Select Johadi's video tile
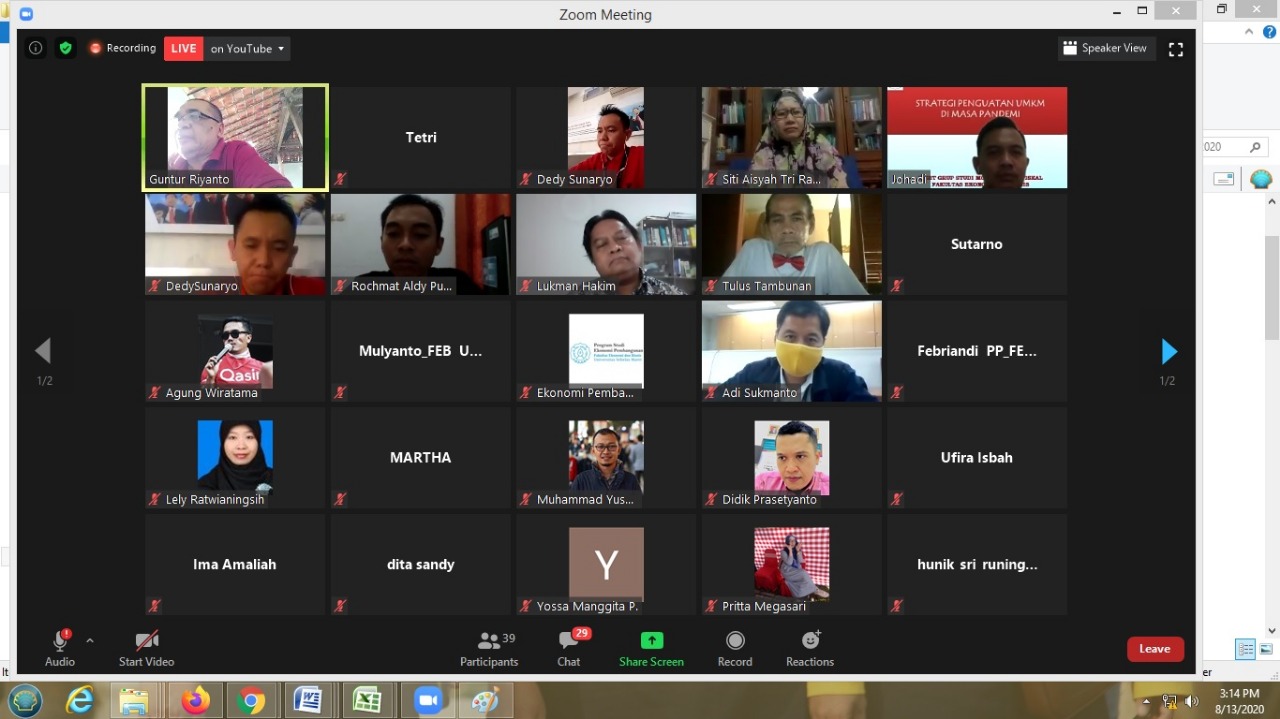The image size is (1280, 719). [977, 137]
